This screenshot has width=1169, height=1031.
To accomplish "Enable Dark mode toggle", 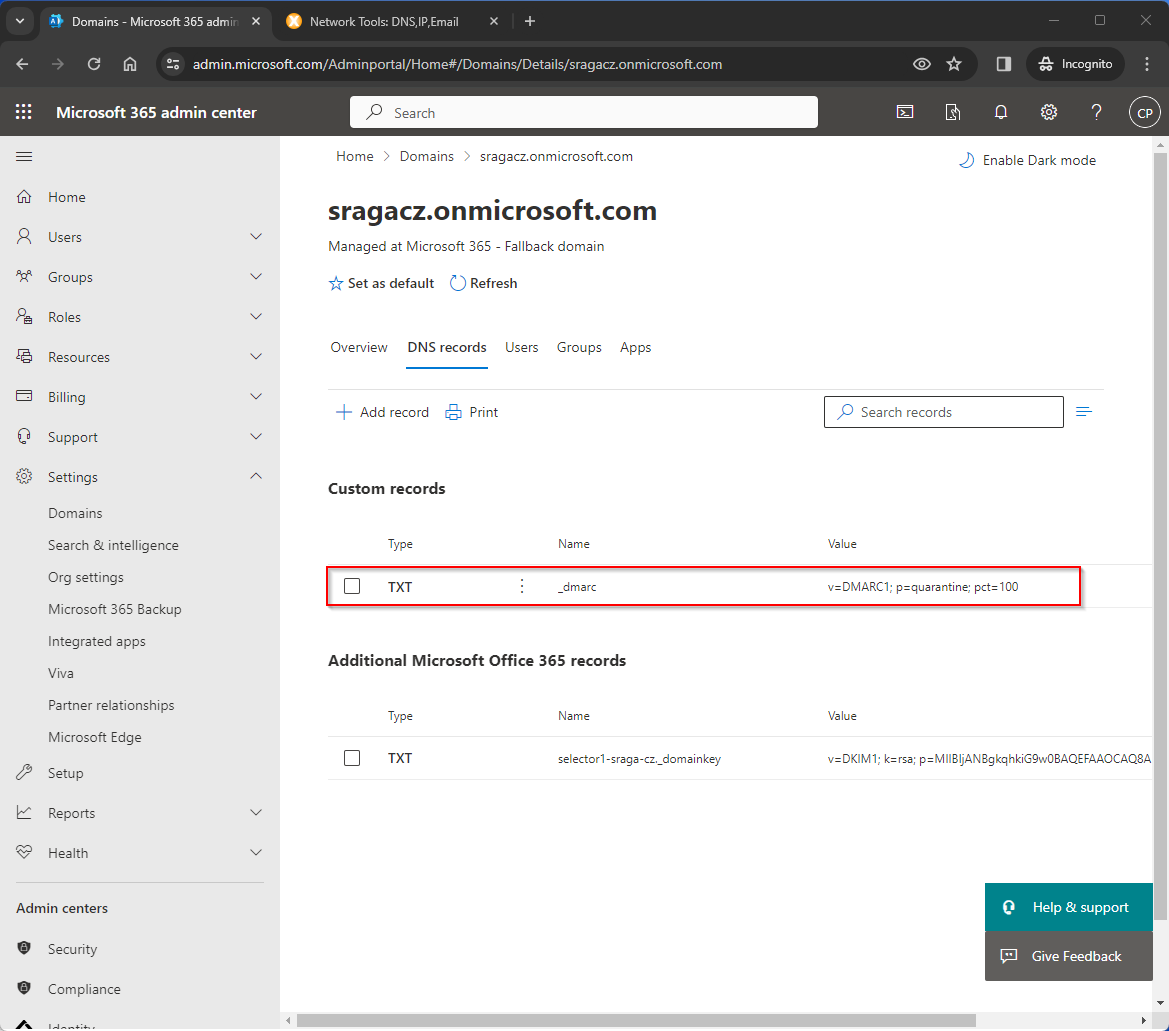I will coord(1027,160).
